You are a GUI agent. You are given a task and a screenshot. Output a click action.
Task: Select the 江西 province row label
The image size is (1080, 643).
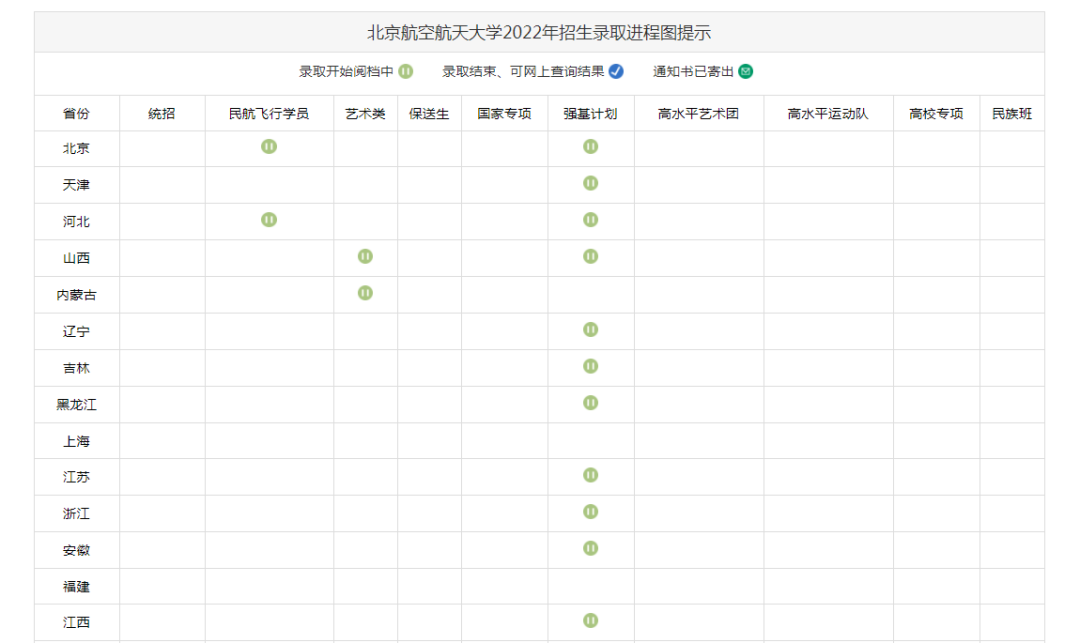(76, 622)
